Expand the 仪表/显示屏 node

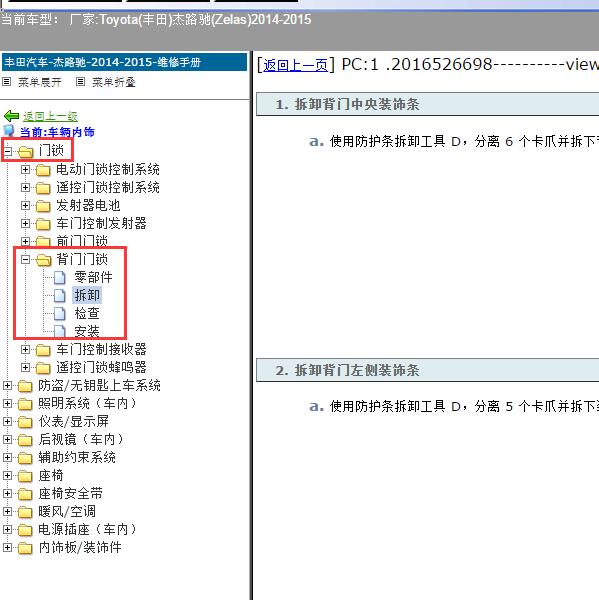click(7, 421)
